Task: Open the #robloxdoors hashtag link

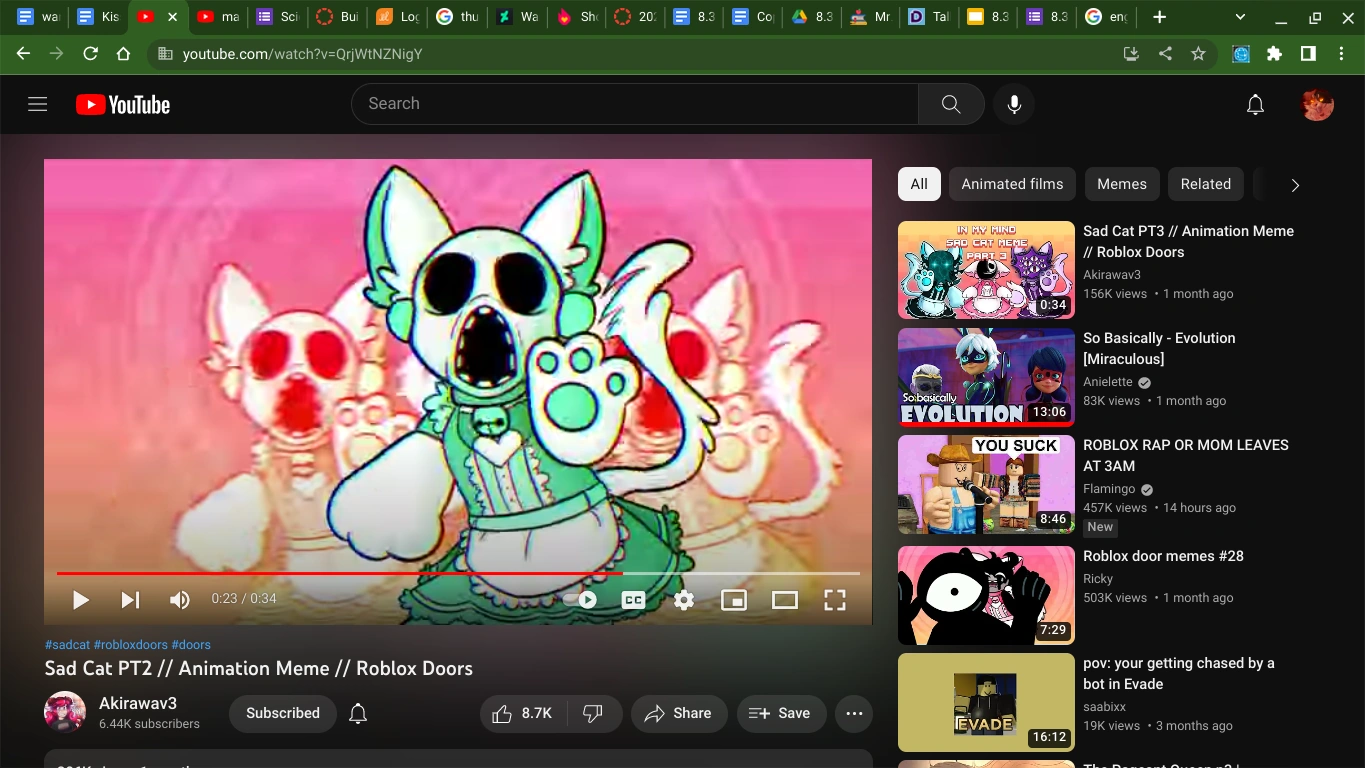Action: coord(131,645)
